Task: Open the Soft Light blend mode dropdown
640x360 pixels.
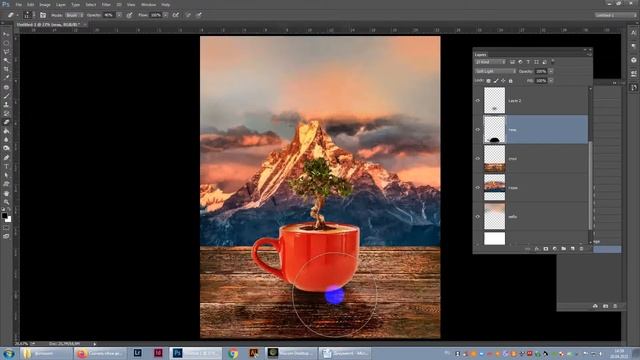Action: (496, 71)
